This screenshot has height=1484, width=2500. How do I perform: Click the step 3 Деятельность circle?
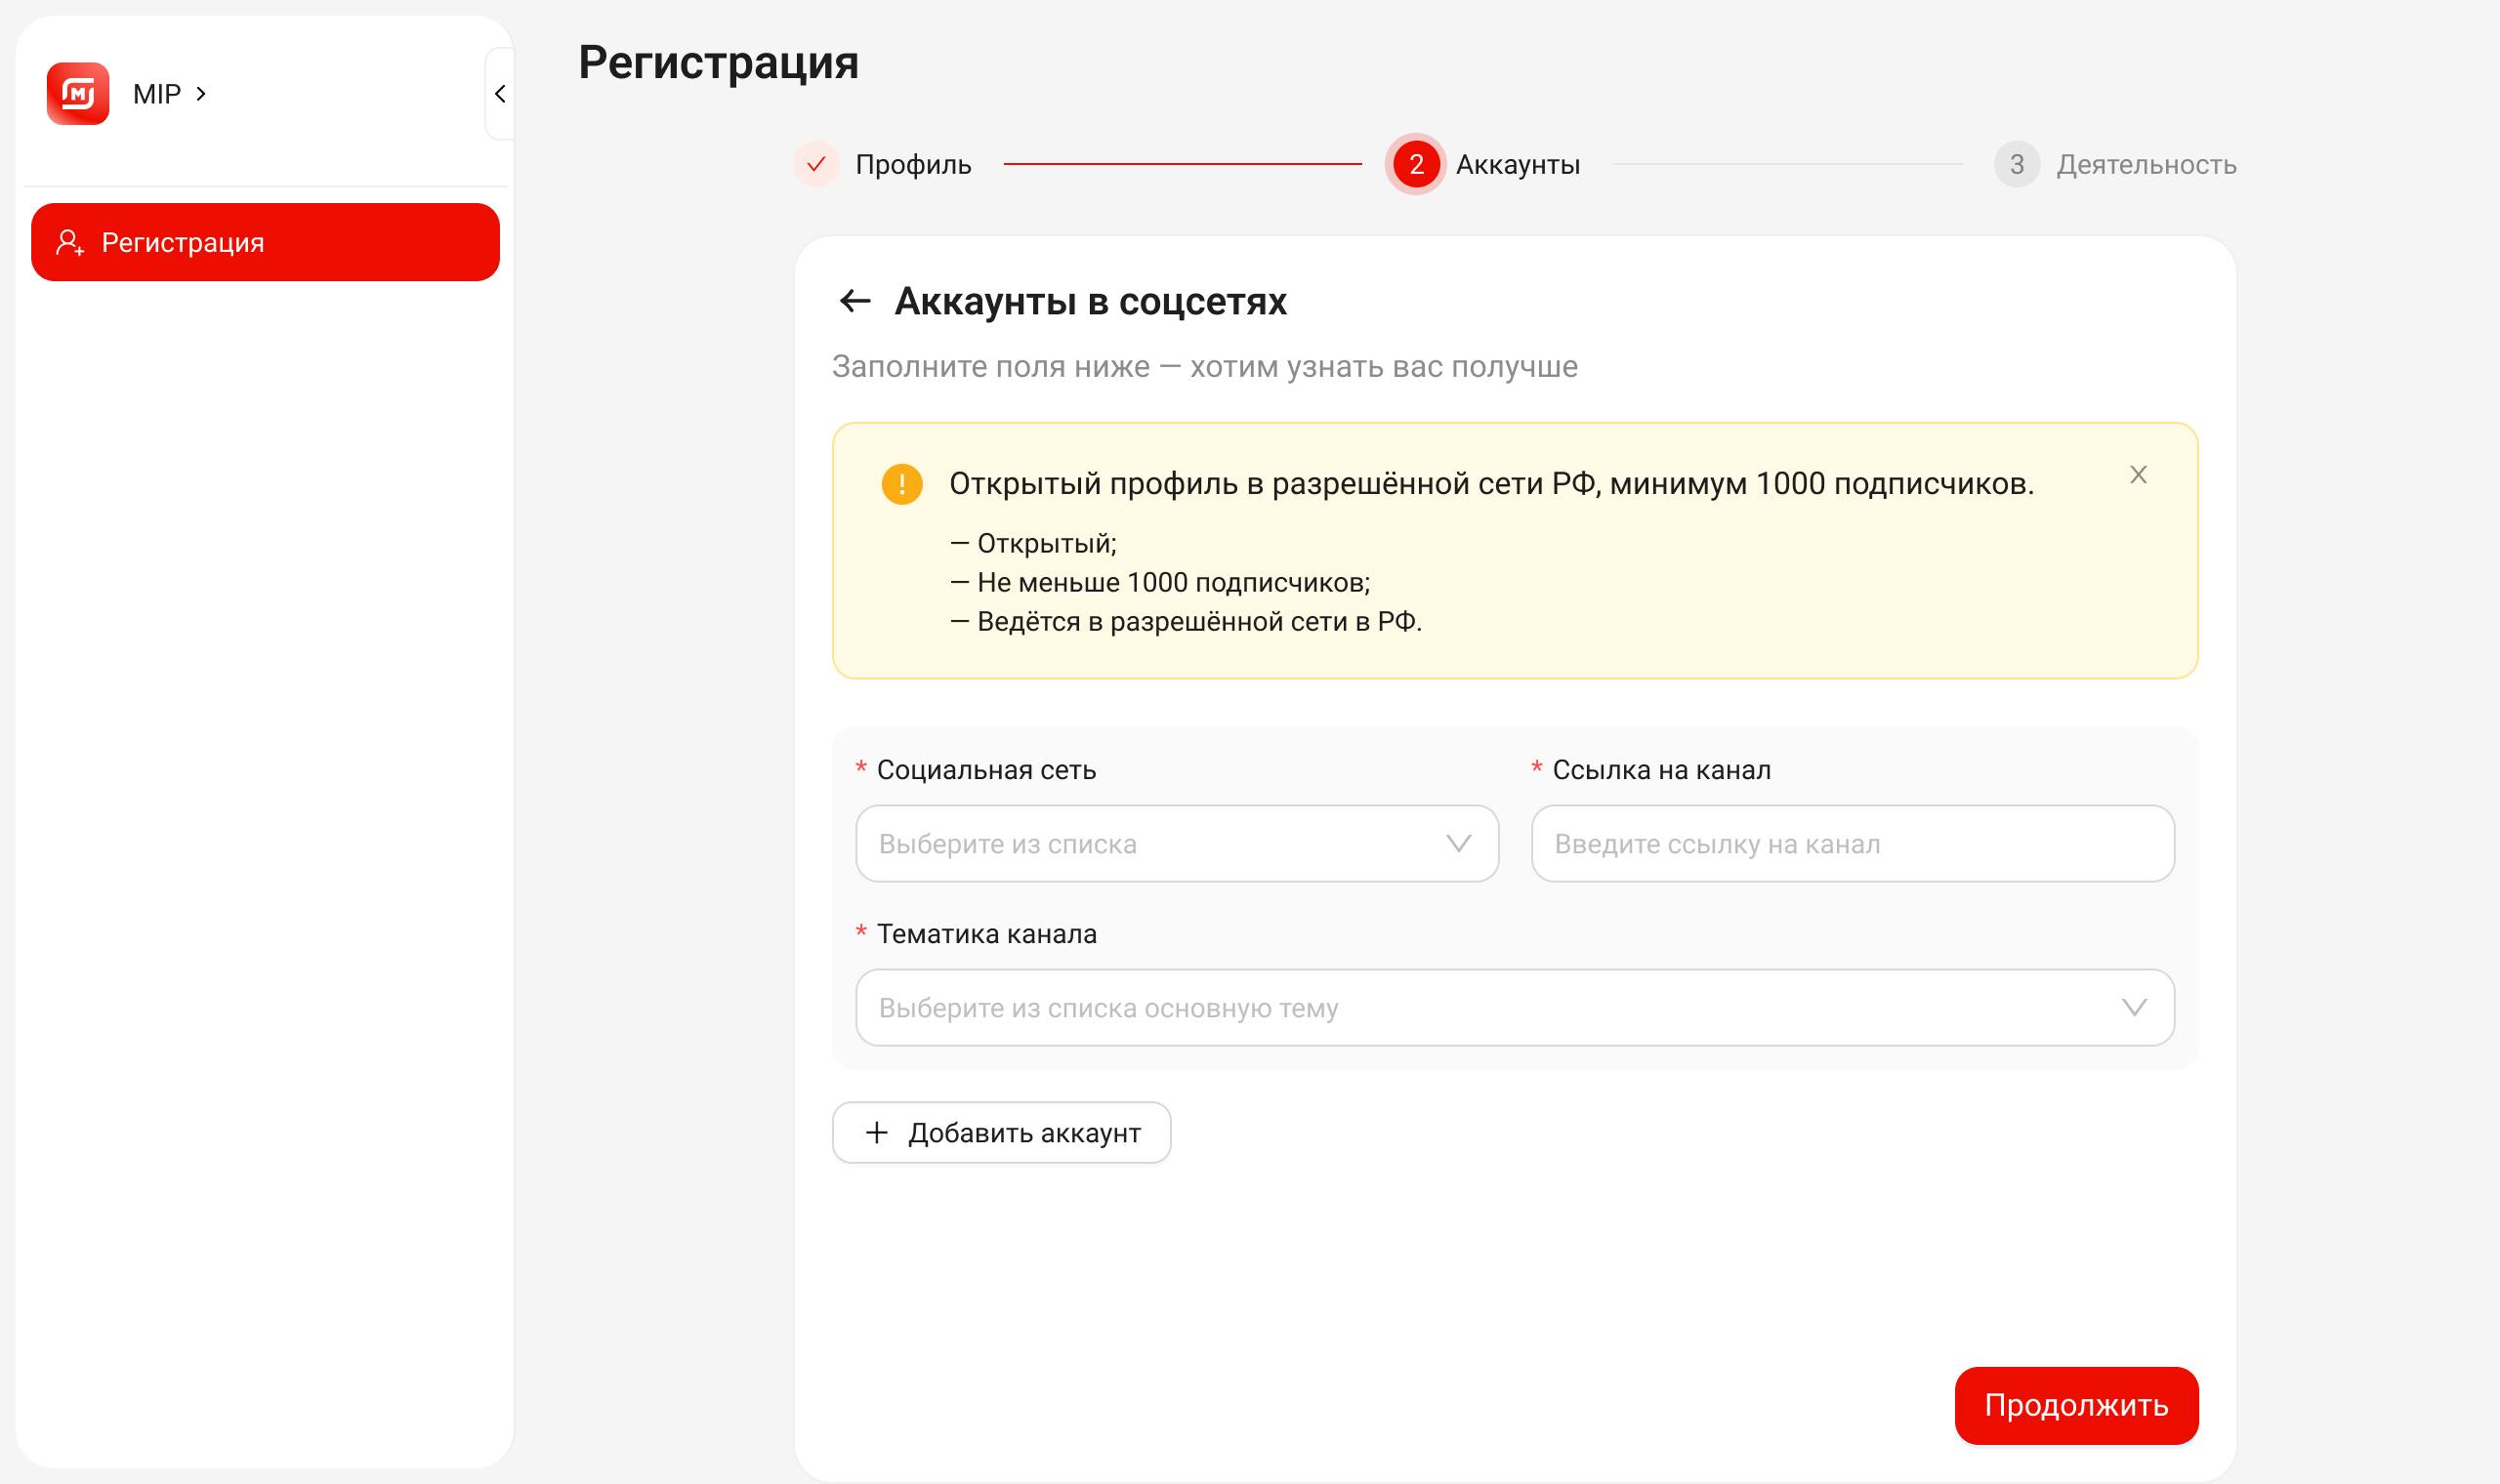(x=2016, y=164)
